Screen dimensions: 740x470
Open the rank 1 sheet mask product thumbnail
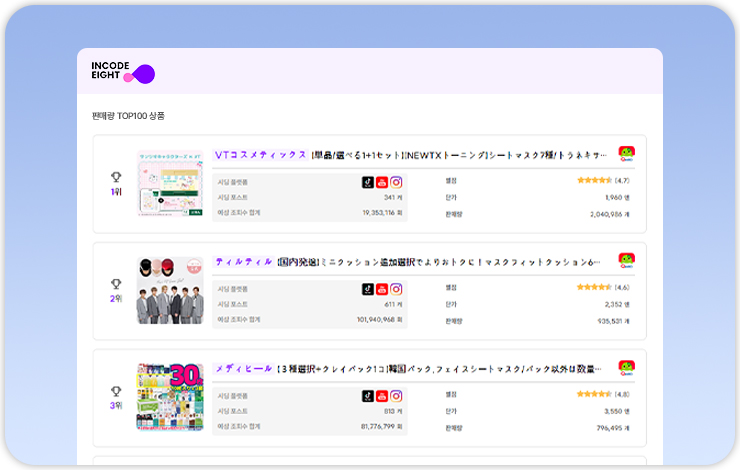point(170,184)
